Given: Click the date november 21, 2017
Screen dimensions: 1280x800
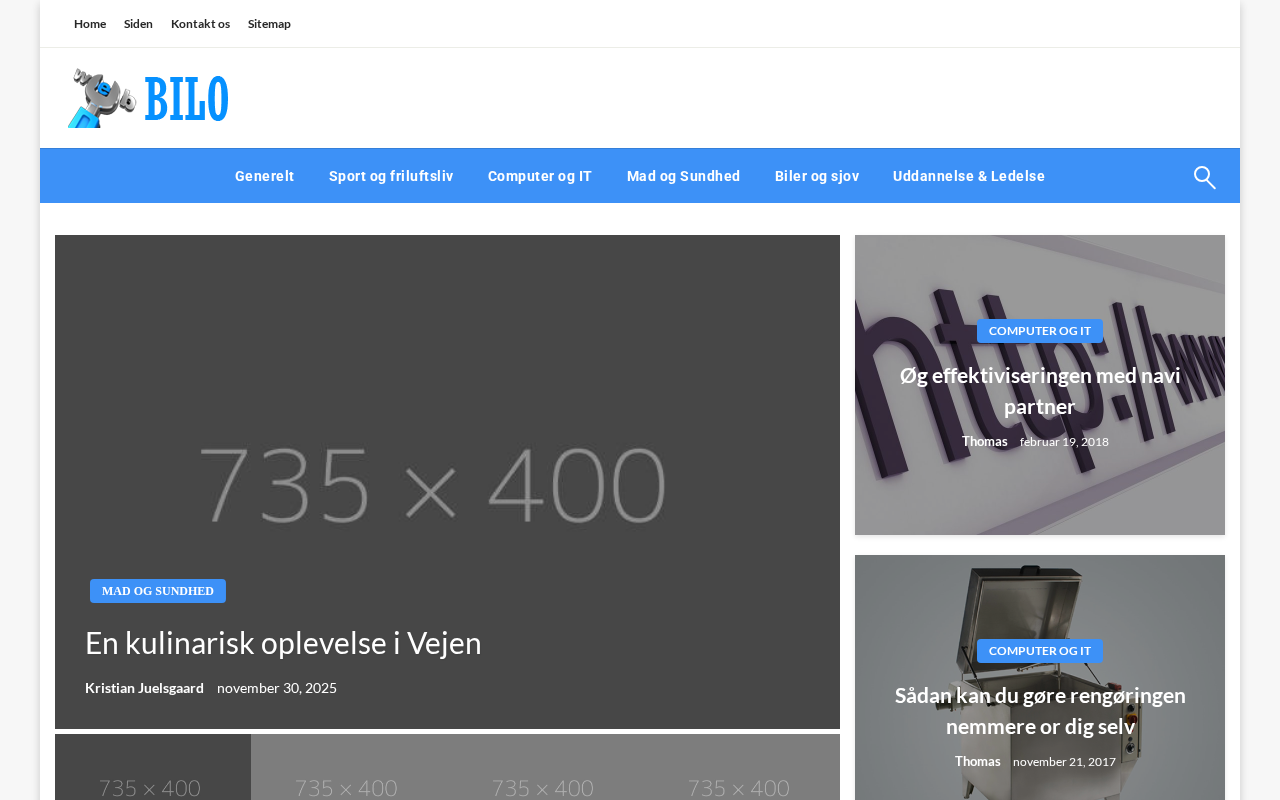Looking at the screenshot, I should pyautogui.click(x=1064, y=762).
